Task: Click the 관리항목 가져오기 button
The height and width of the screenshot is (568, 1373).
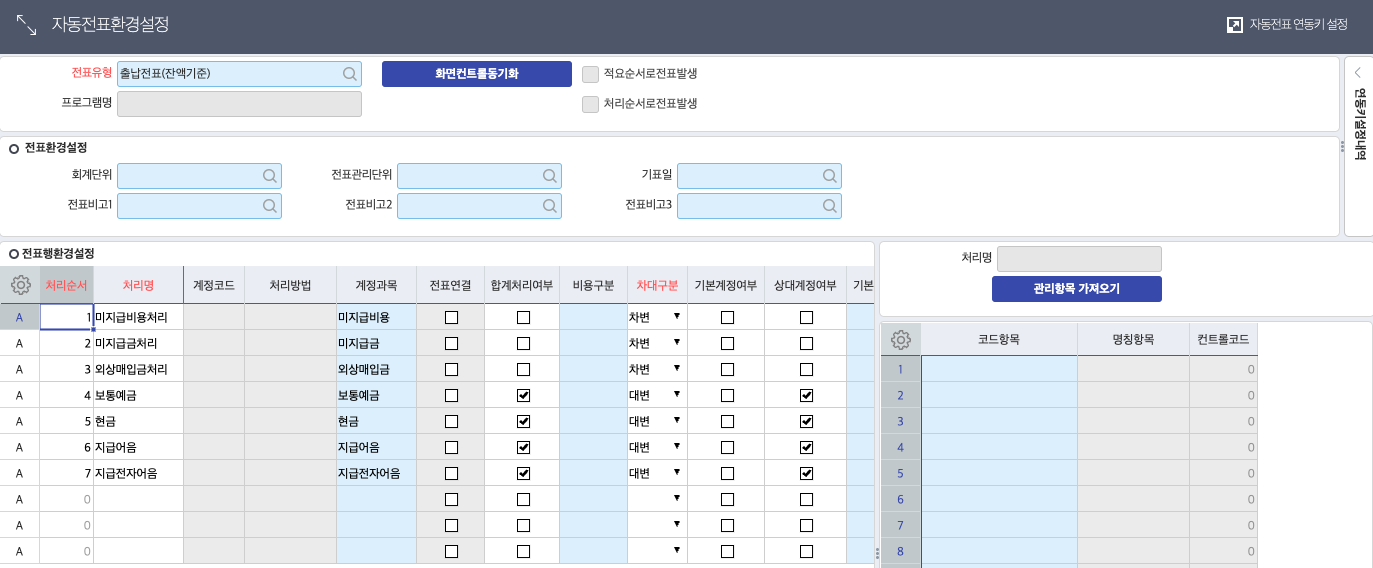Action: click(1076, 289)
